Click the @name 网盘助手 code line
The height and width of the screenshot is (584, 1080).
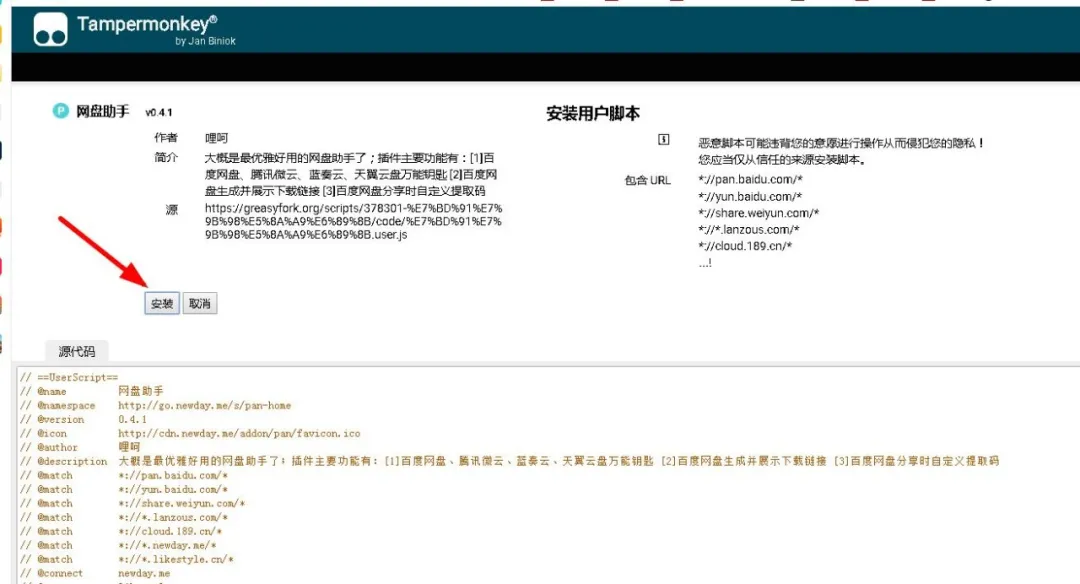(x=91, y=391)
